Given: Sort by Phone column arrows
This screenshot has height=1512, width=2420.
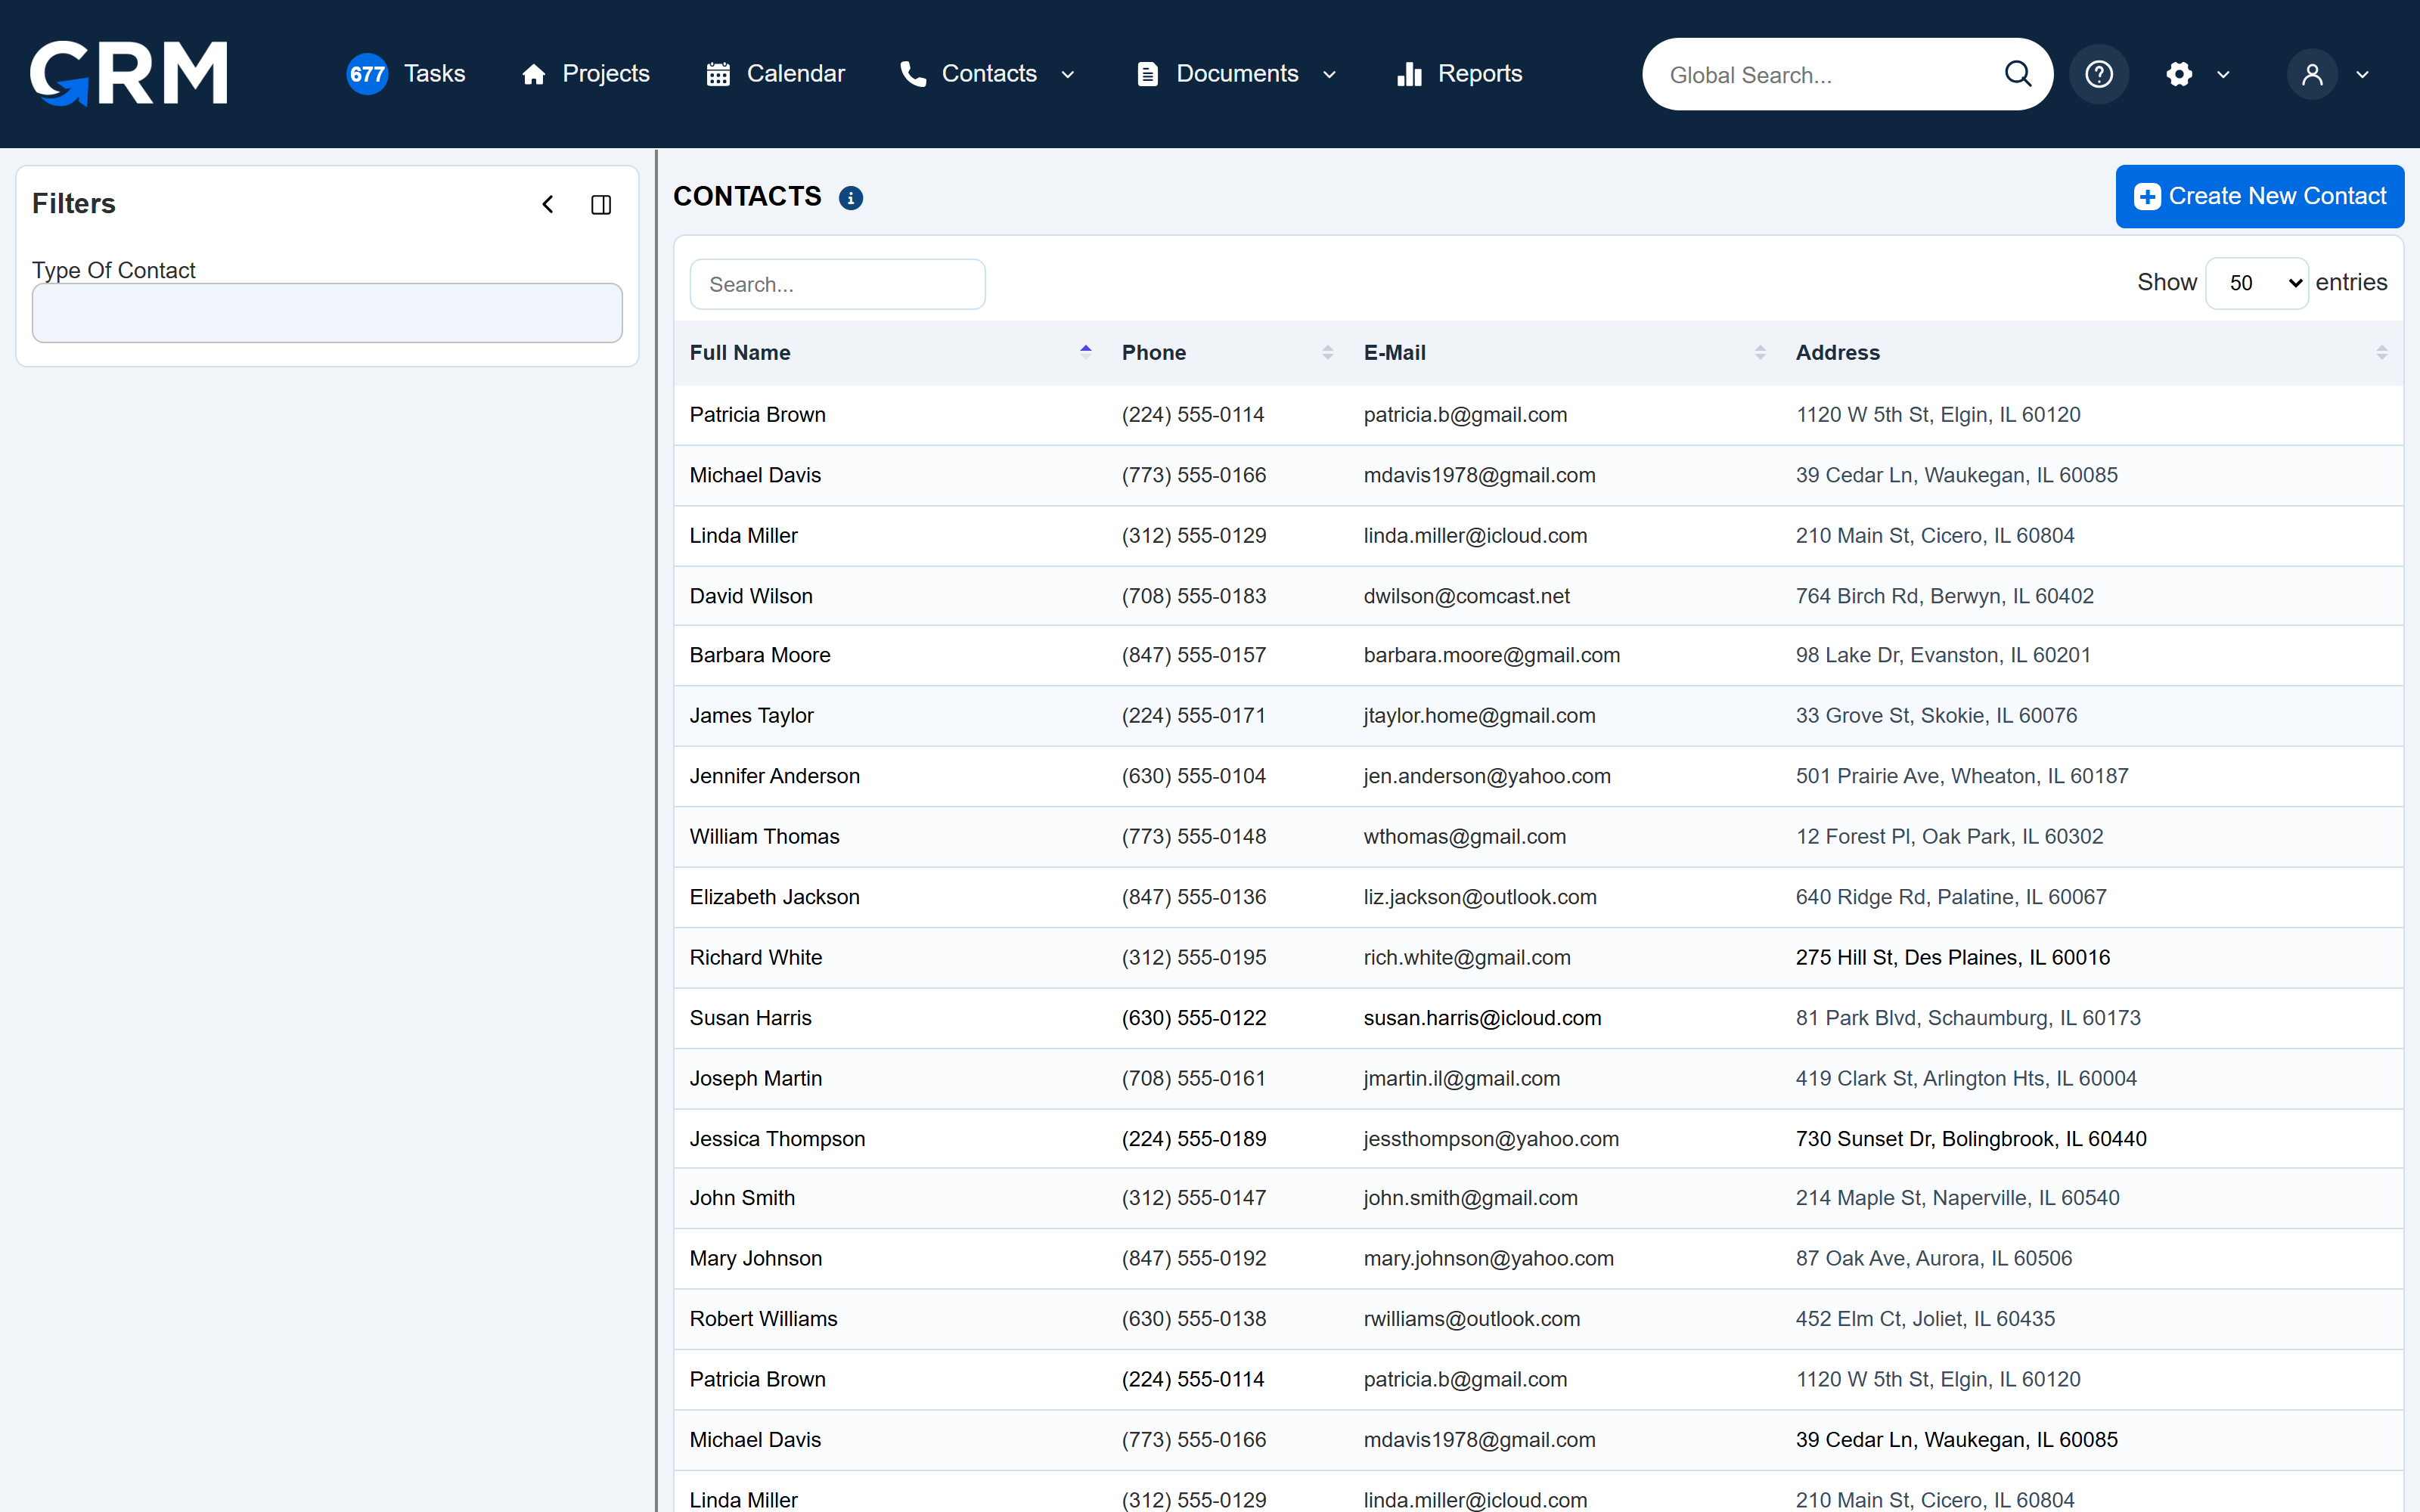Looking at the screenshot, I should point(1327,352).
